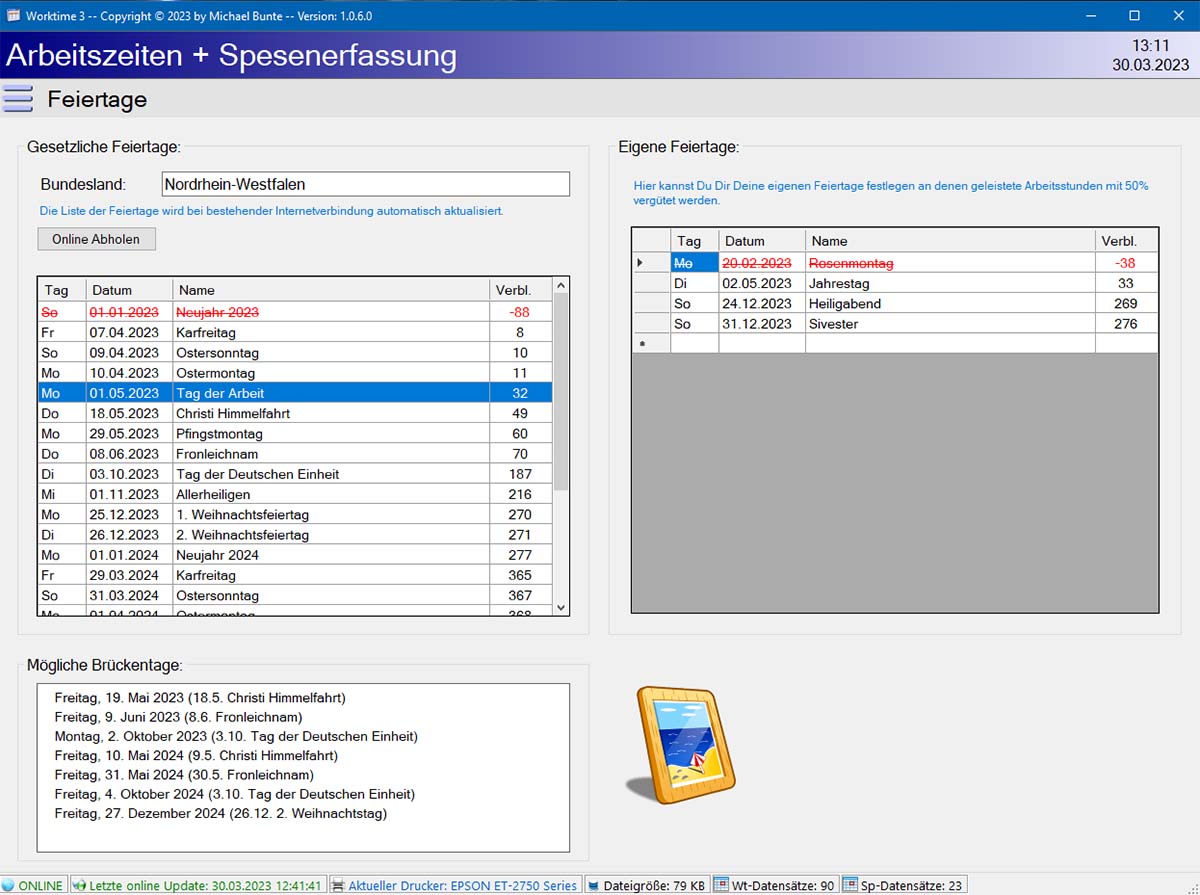Click the Name column header in Eigene Feiertage

pyautogui.click(x=950, y=241)
